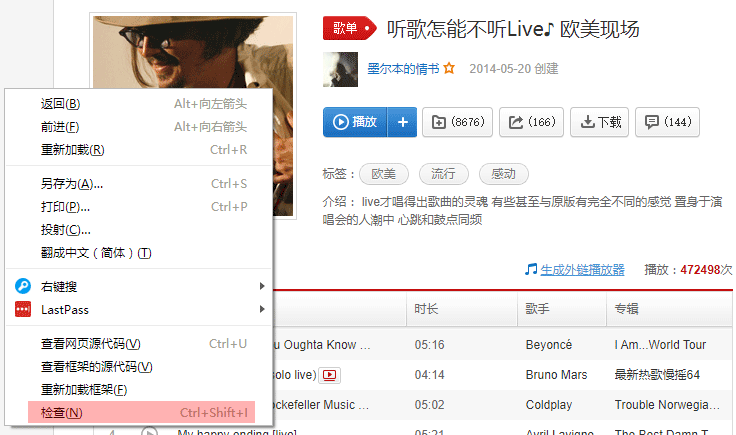This screenshot has height=435, width=736.
Task: Click the 05:16 duration cell
Action: click(x=429, y=345)
